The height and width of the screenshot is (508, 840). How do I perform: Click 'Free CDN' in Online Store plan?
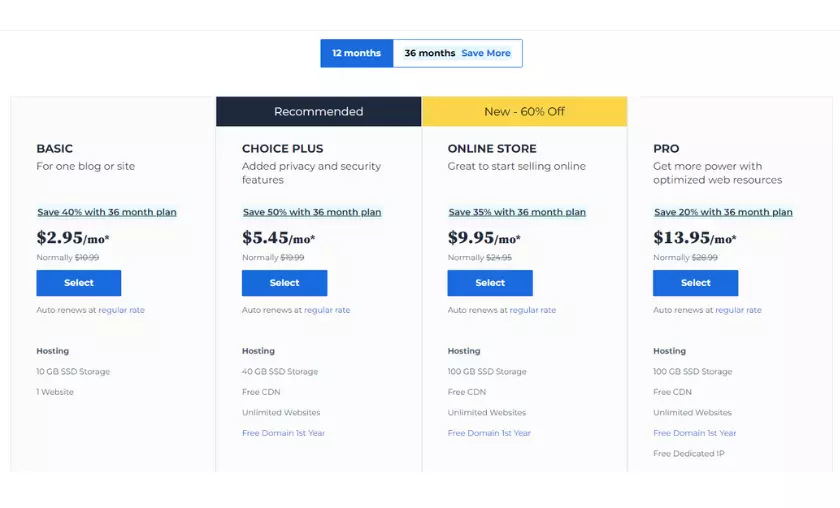click(467, 392)
